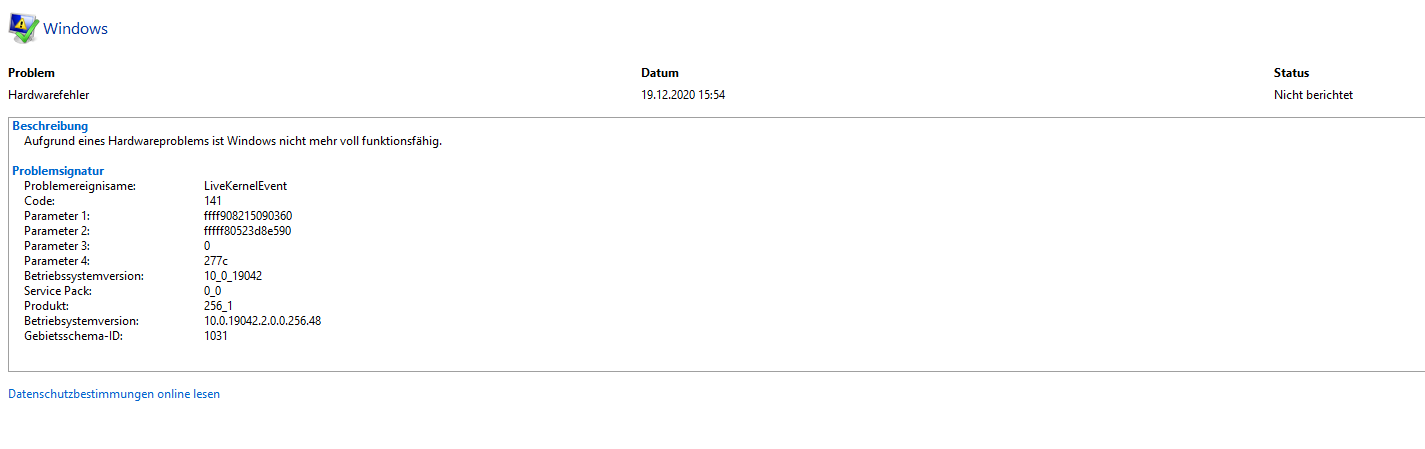Viewport: 1425px width, 449px height.
Task: Select the Status column header
Action: 1291,73
